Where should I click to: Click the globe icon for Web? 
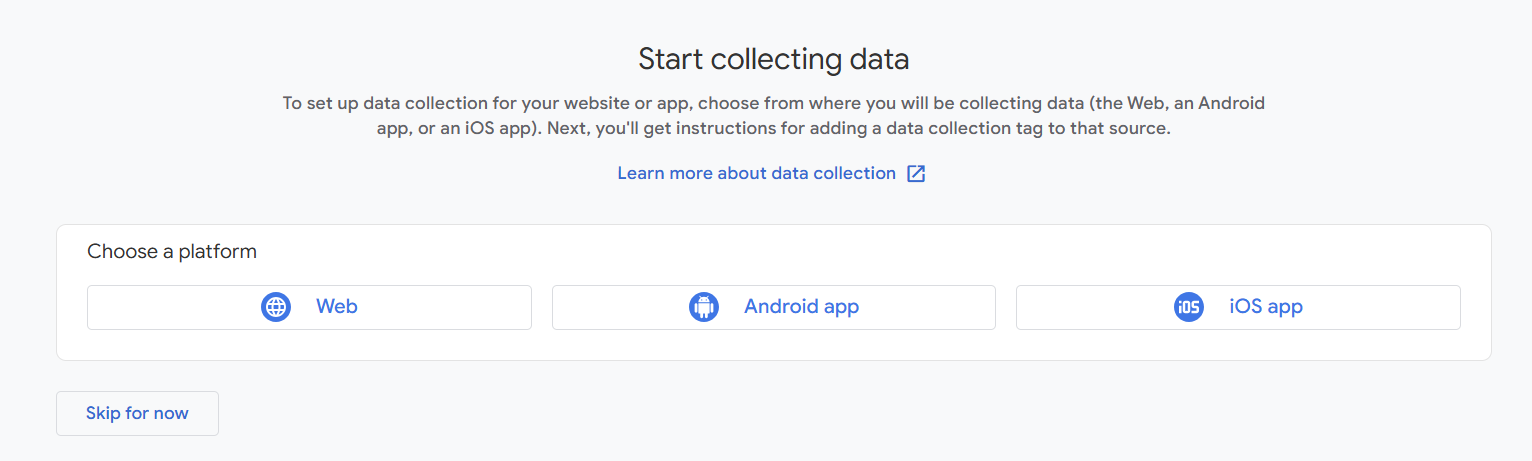click(276, 307)
